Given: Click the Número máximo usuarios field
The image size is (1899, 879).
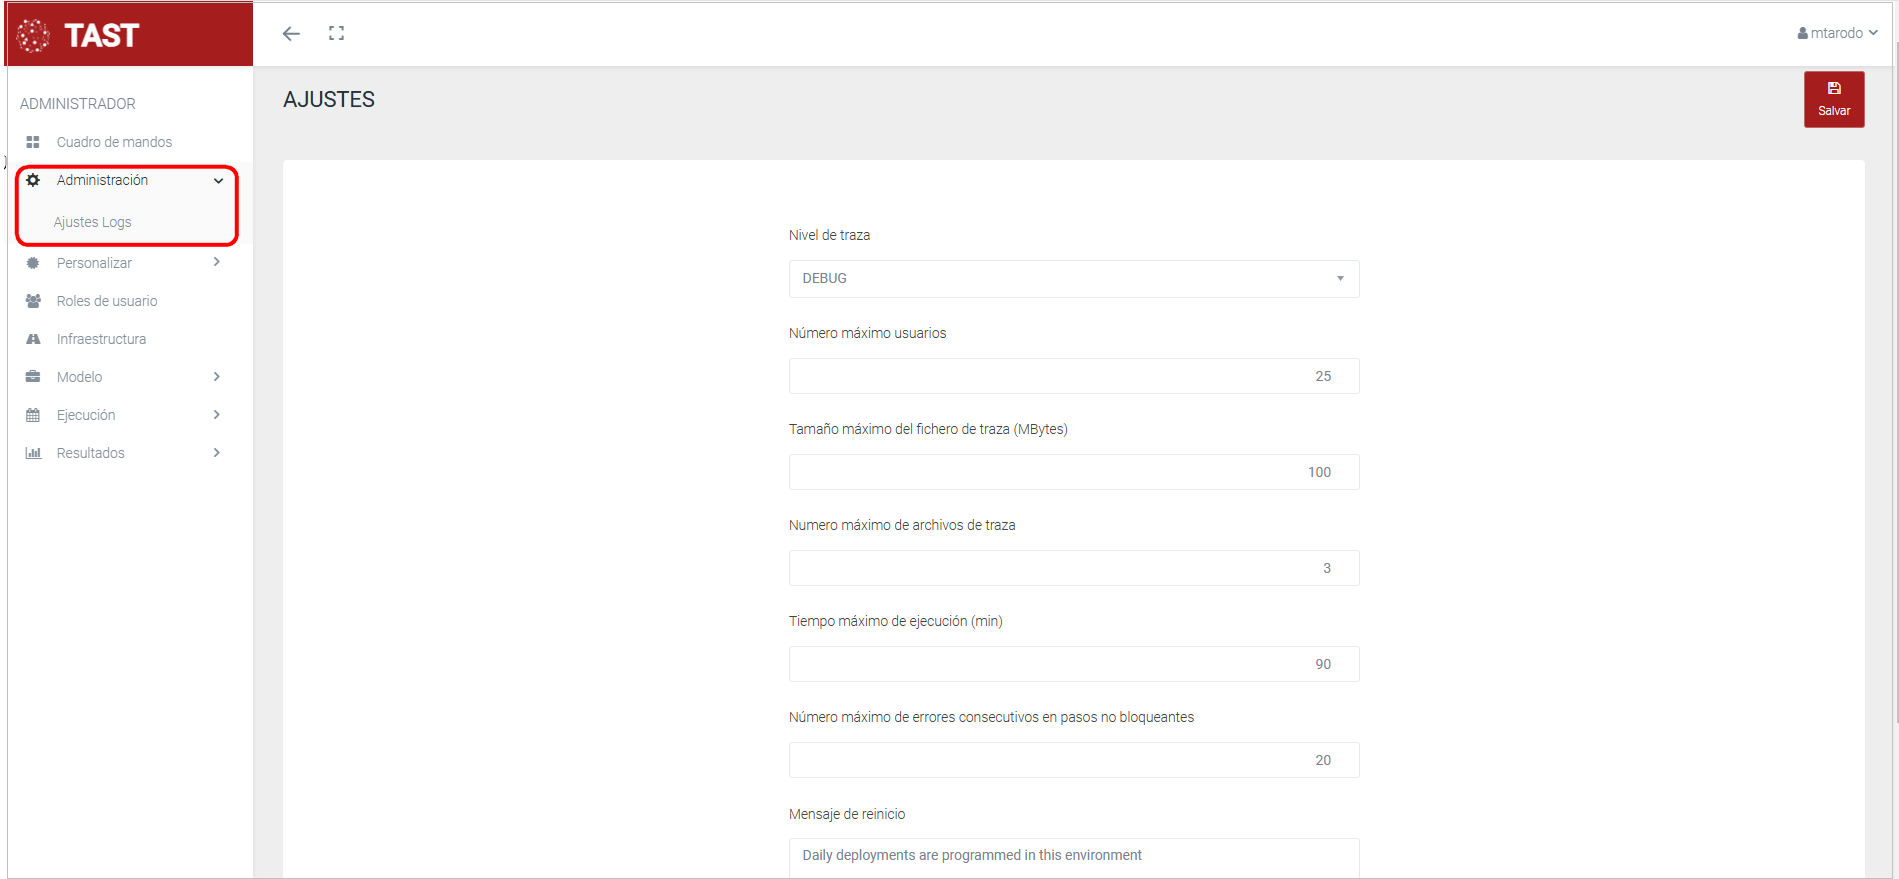Looking at the screenshot, I should click(x=1073, y=376).
